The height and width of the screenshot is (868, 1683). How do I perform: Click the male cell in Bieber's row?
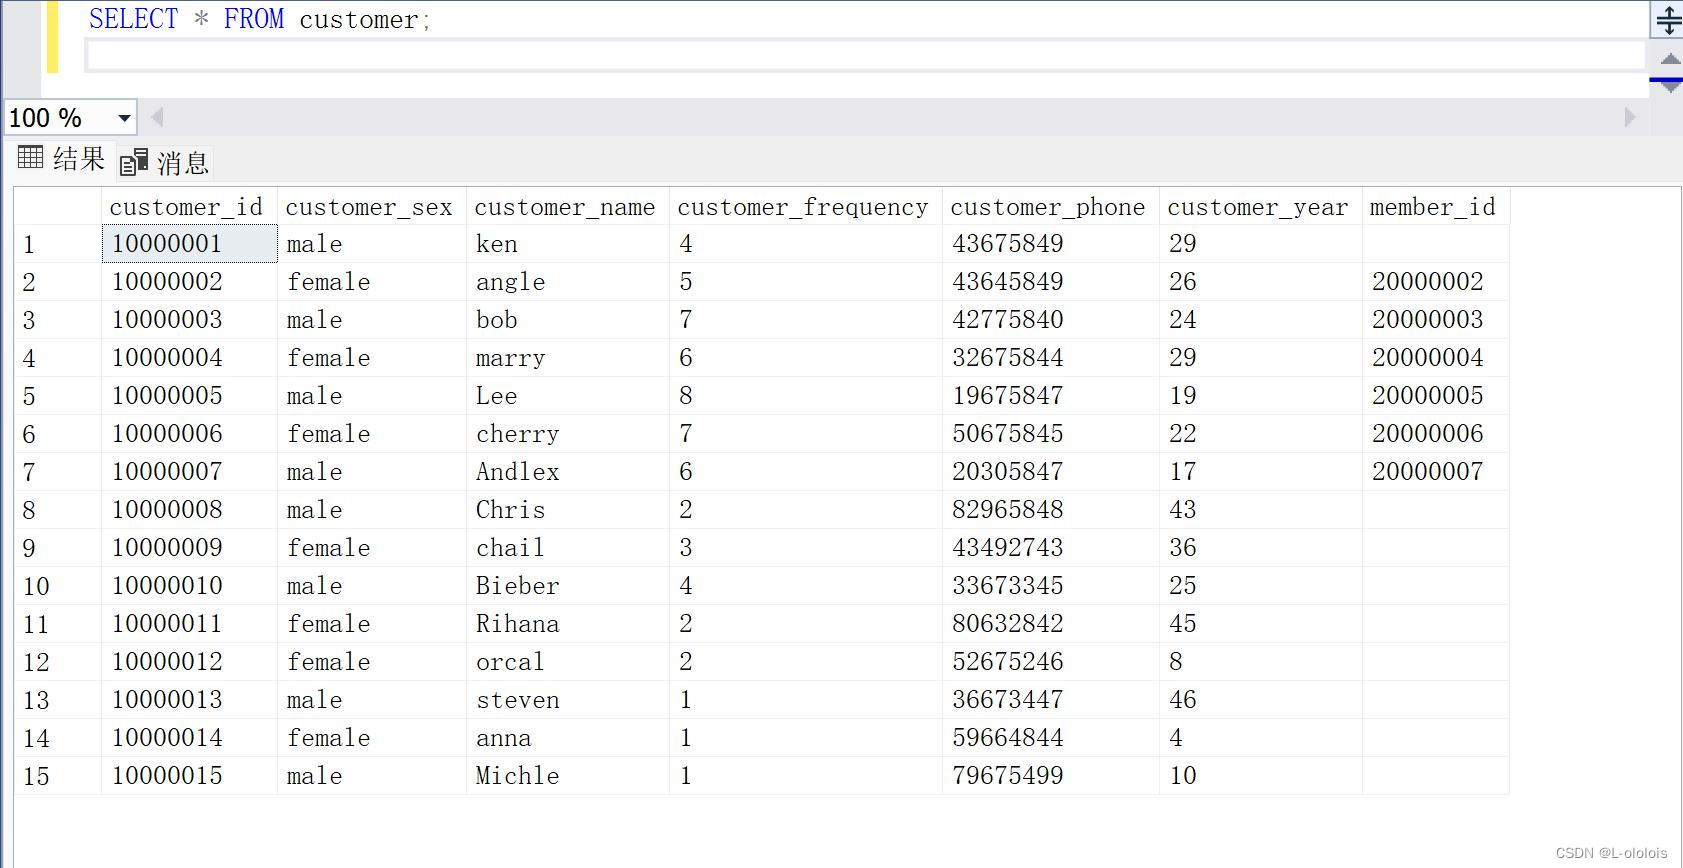(371, 586)
